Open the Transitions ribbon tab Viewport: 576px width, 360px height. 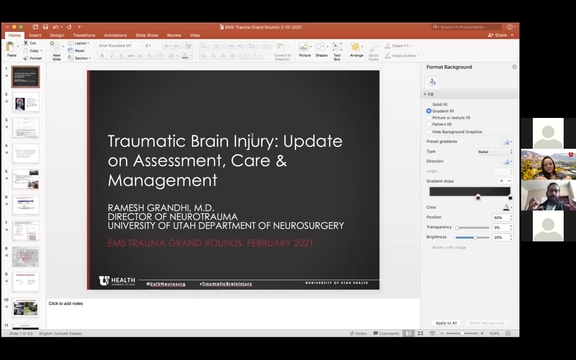tap(84, 35)
